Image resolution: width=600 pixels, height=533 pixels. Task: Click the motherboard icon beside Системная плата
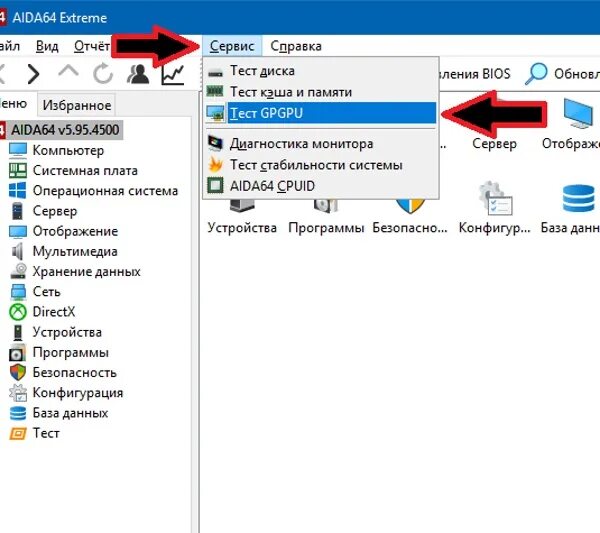18,170
